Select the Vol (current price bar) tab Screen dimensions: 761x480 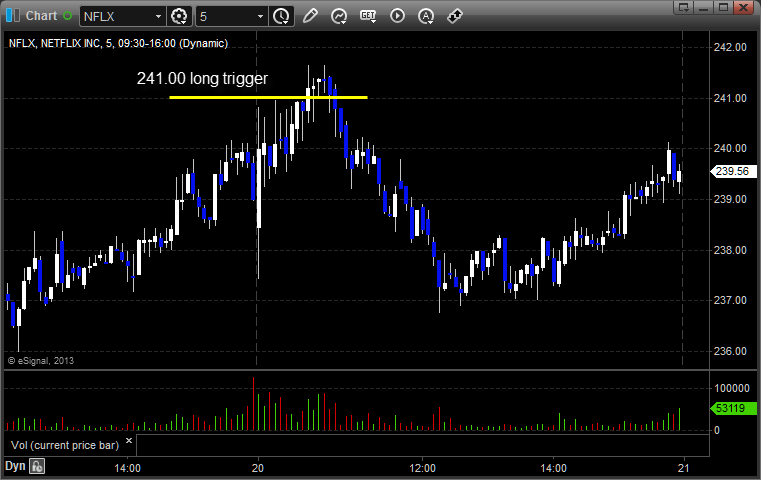65,445
